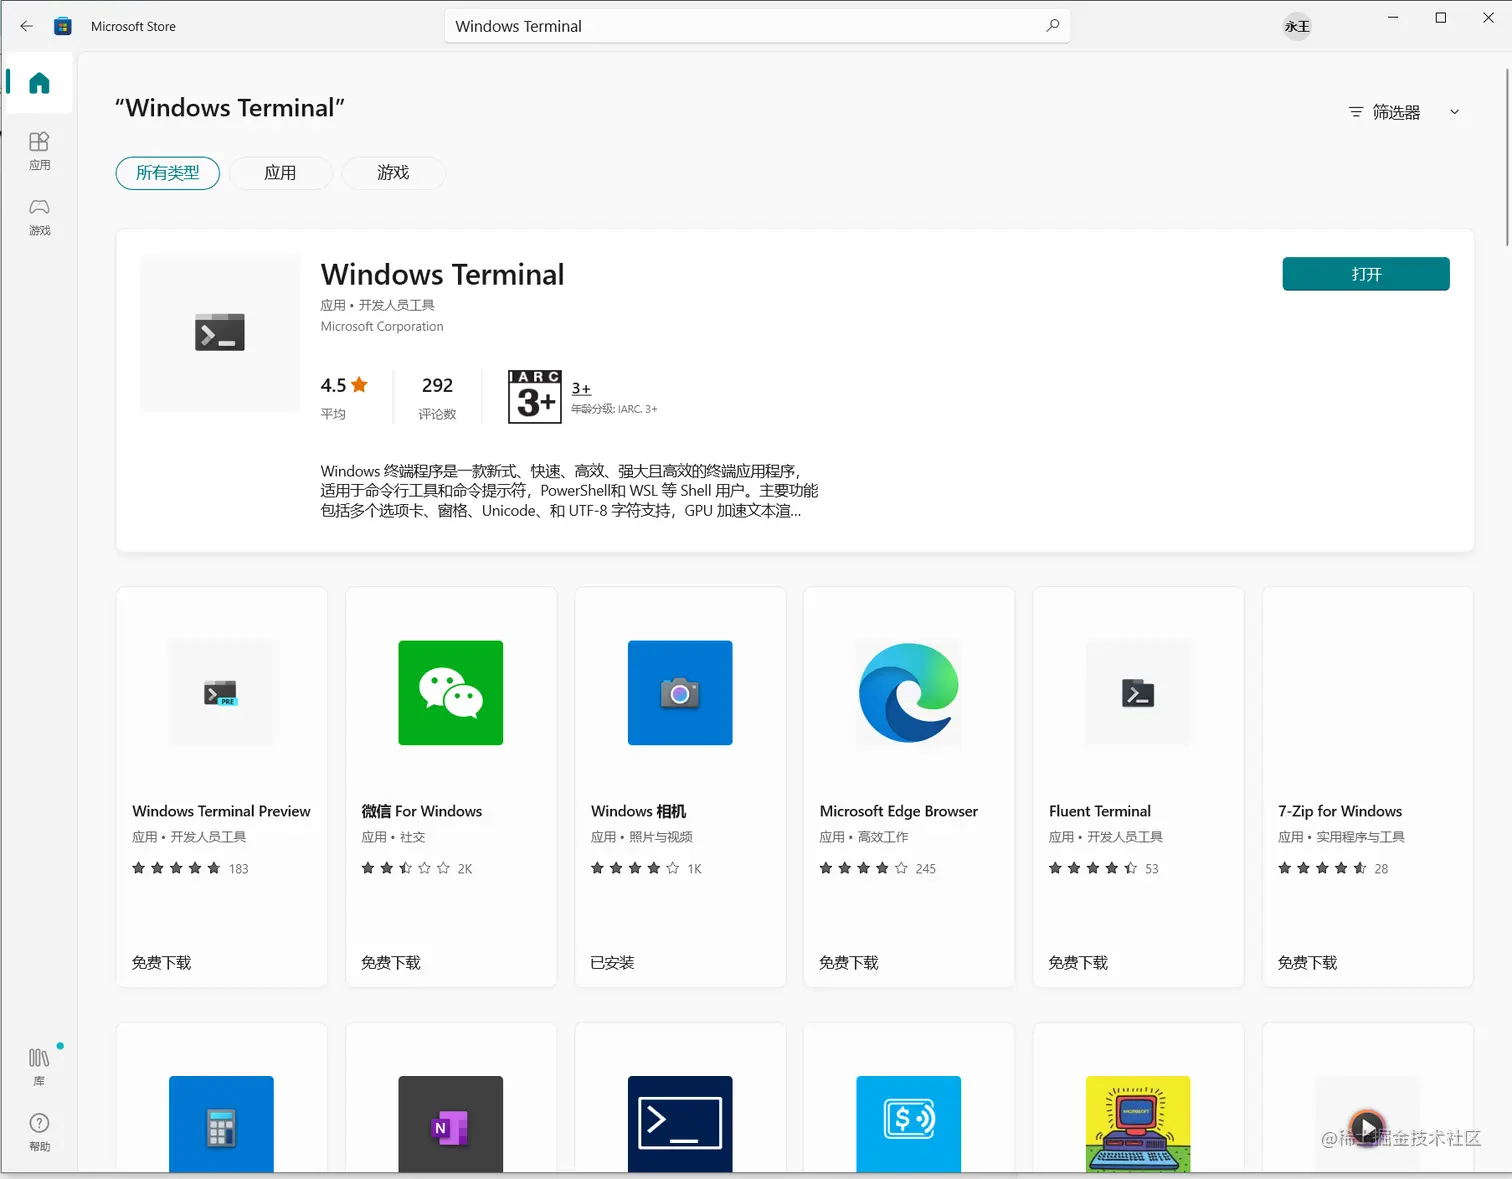Open the 应用 (Apps) sidebar section

[x=39, y=151]
